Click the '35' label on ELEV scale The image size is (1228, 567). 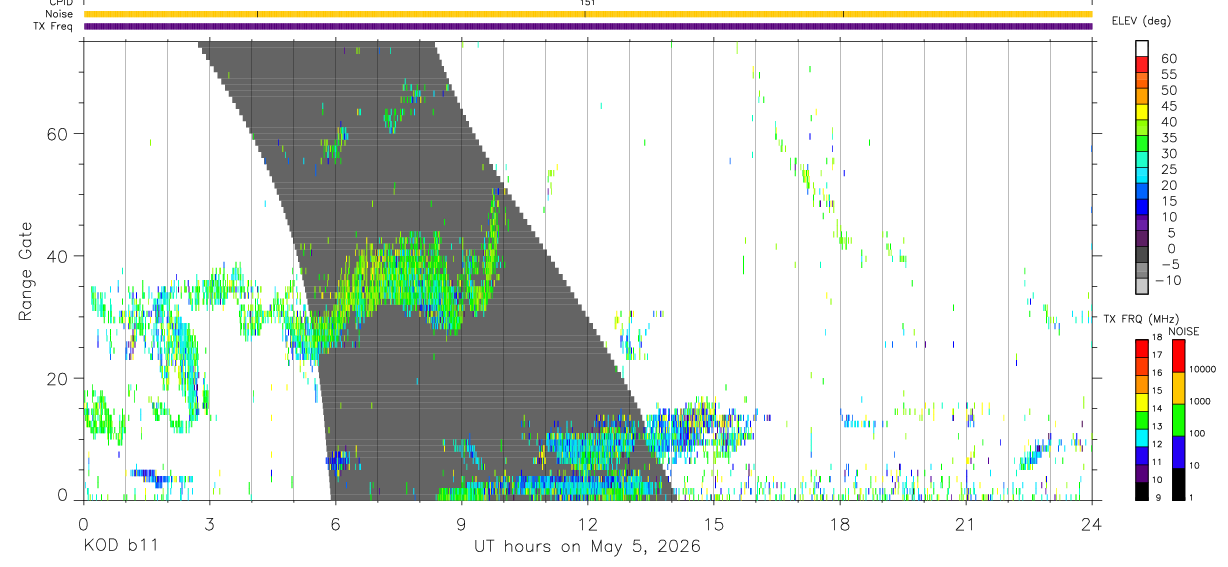[1169, 138]
